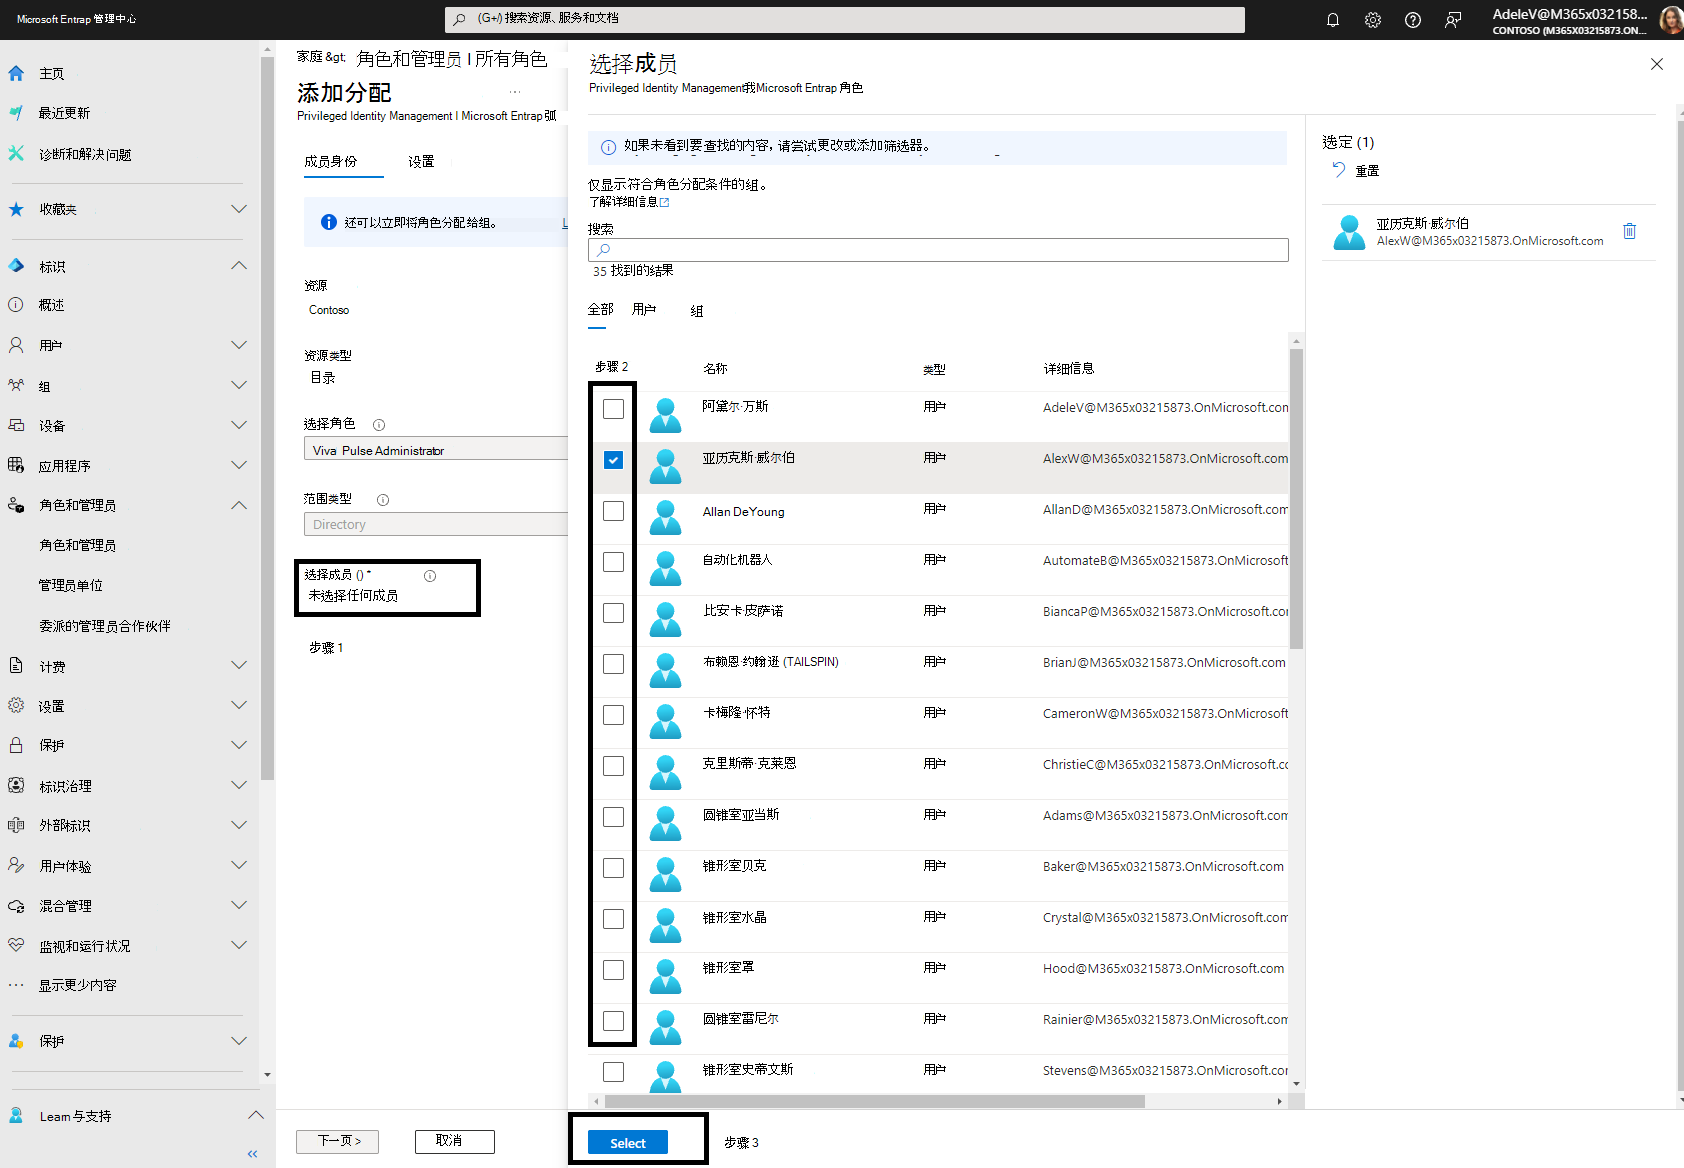
Task: Open the 角色和管理员 sidebar icon
Action: (x=16, y=505)
